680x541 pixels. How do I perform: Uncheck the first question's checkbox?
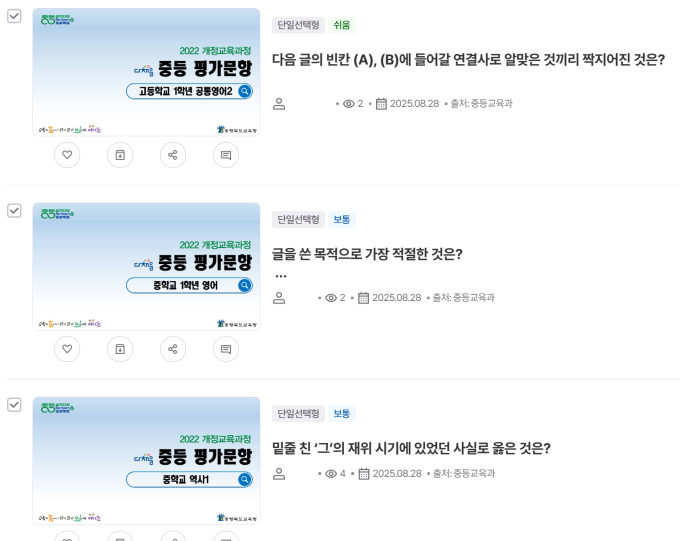click(14, 16)
